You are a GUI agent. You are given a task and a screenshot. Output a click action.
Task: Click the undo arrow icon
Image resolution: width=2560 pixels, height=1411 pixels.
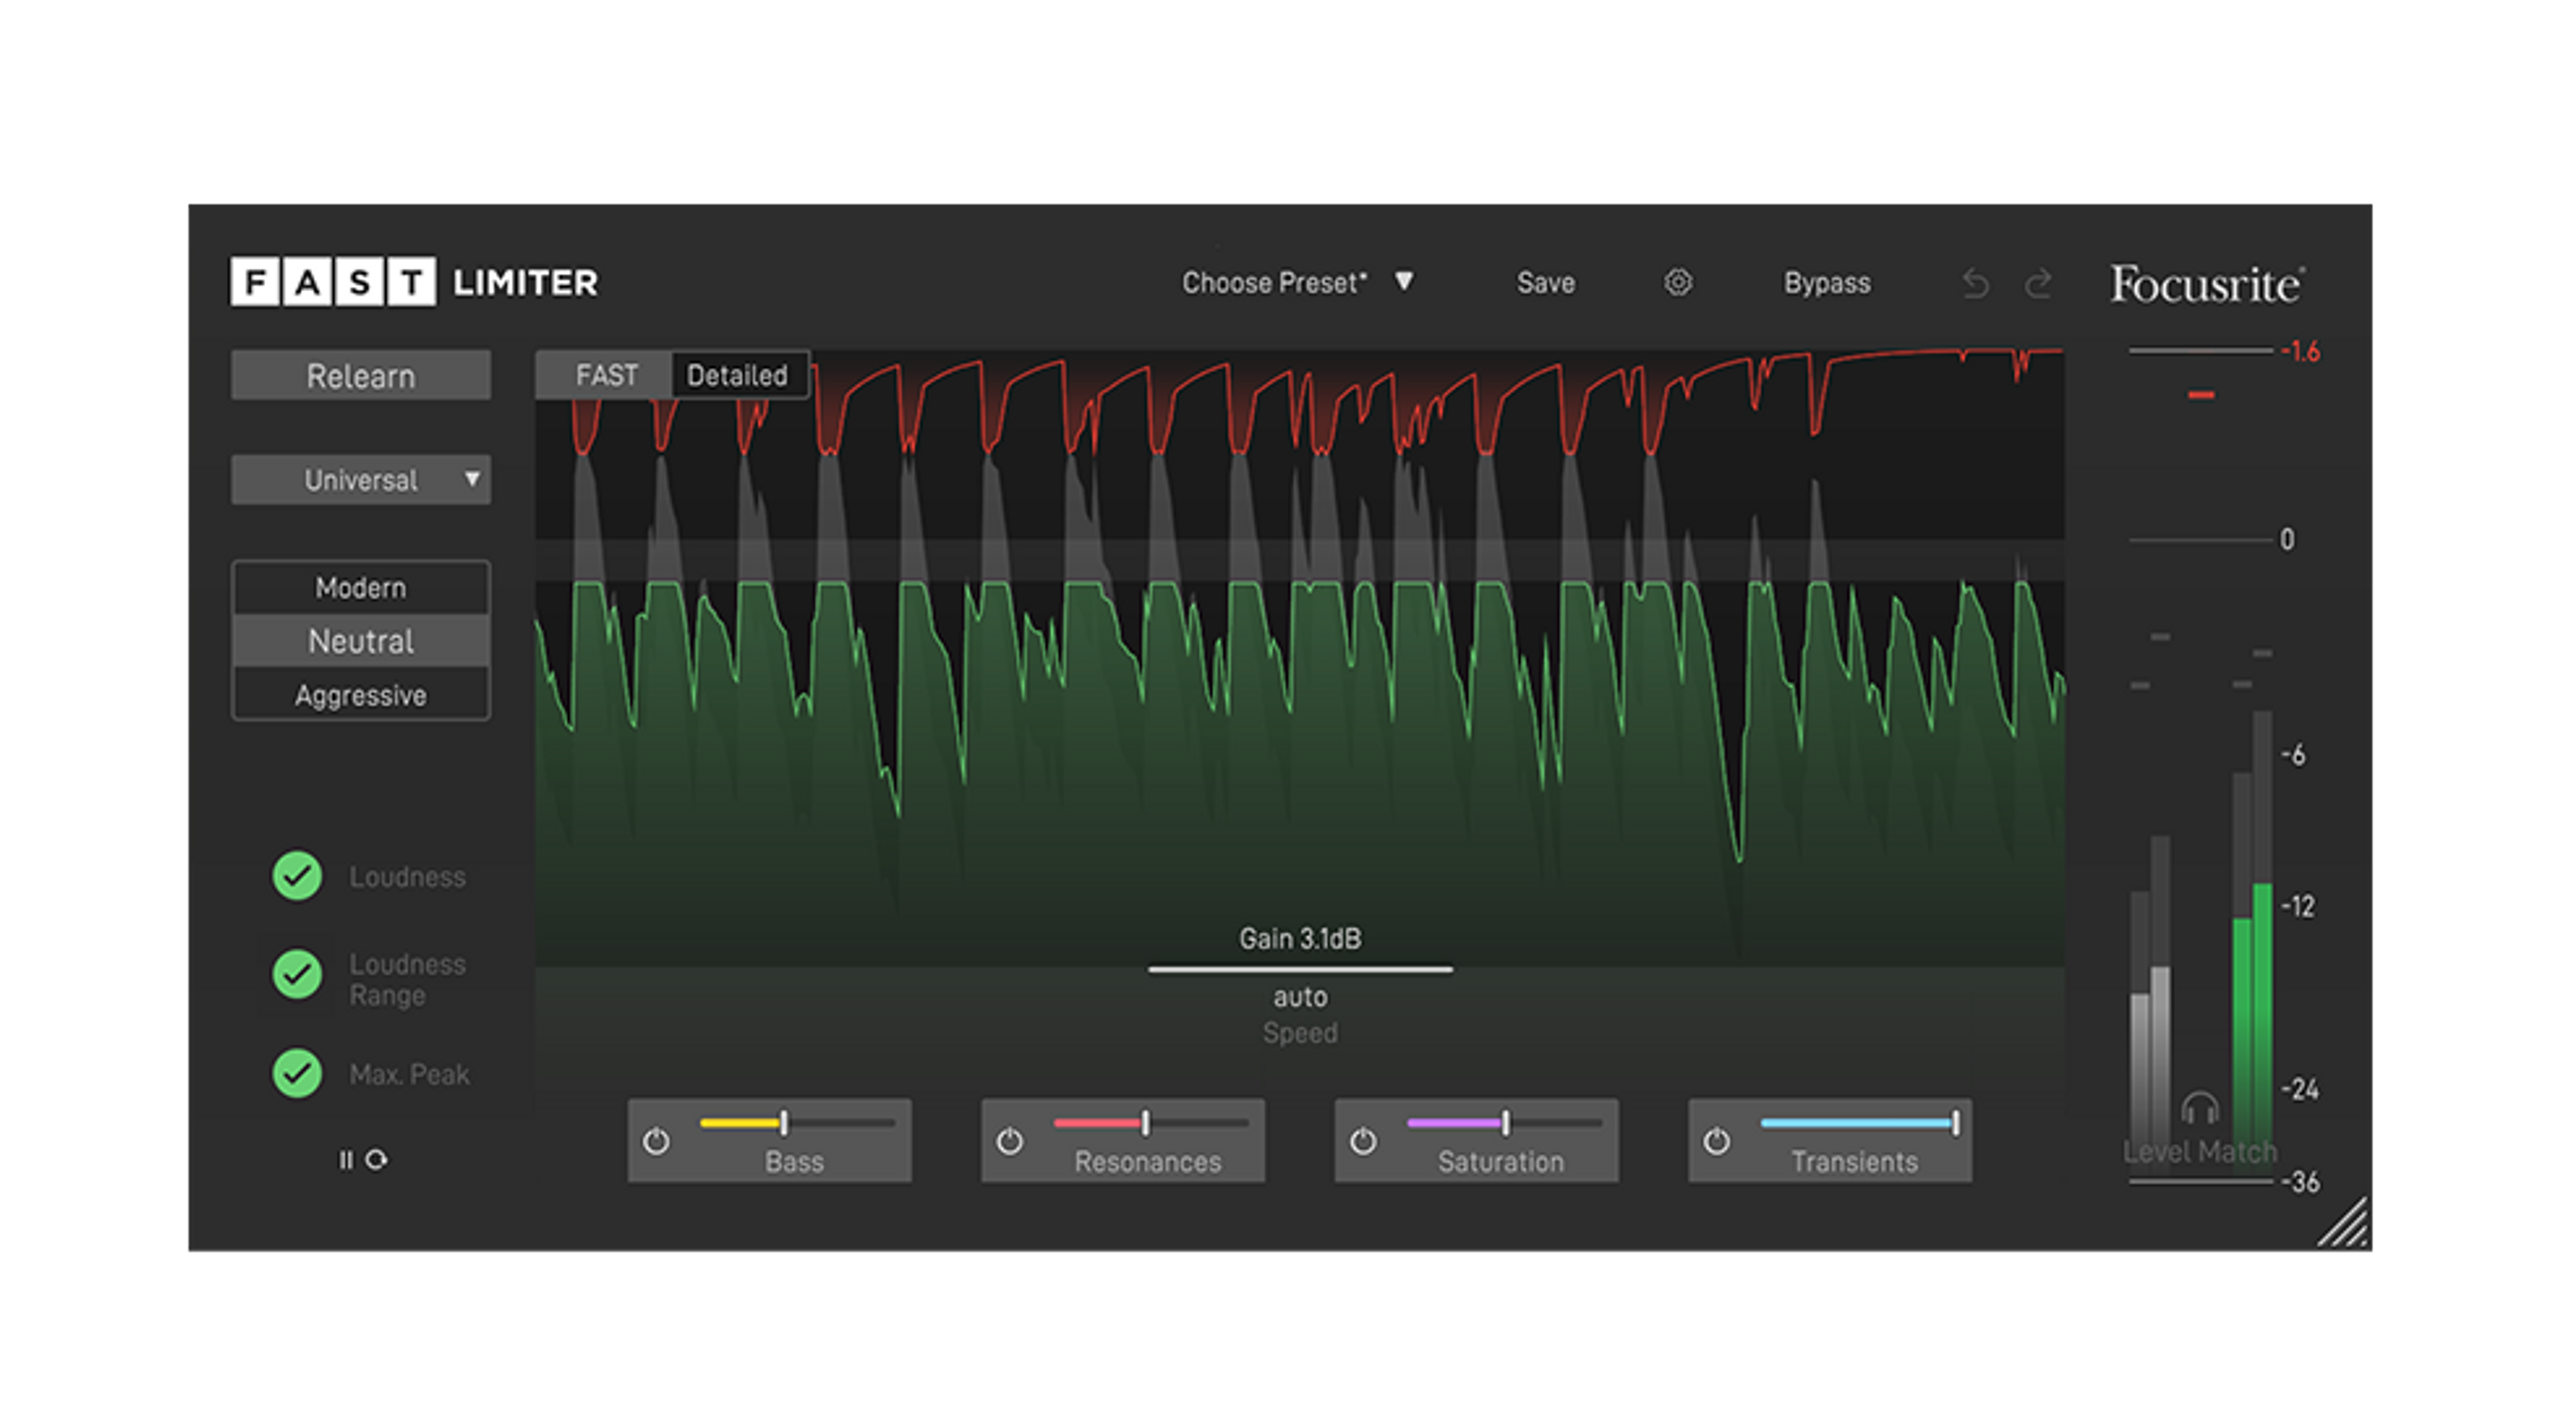click(x=1974, y=284)
